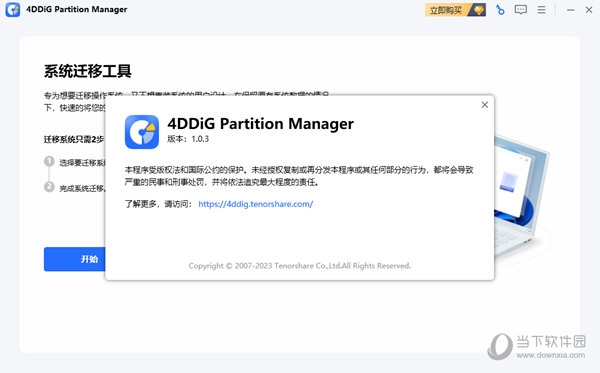Screen dimensions: 600x373
Task: Close the About dialog
Action: [485, 104]
